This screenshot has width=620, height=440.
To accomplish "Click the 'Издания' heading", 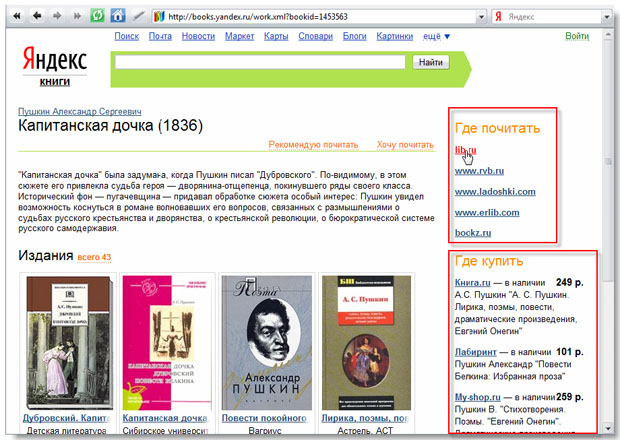I will tap(45, 255).
